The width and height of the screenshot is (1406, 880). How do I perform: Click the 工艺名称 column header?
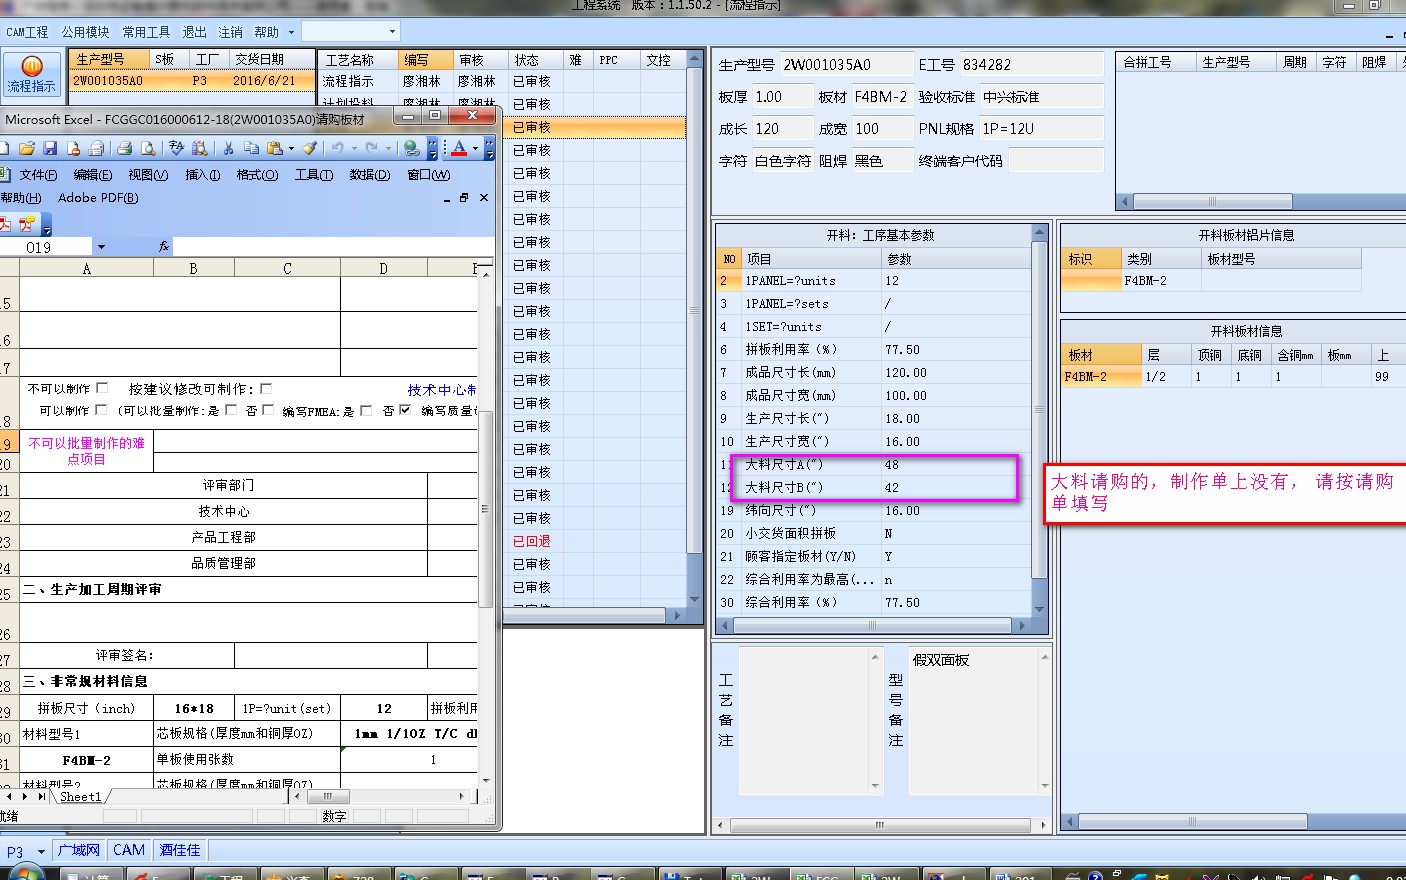click(x=358, y=60)
